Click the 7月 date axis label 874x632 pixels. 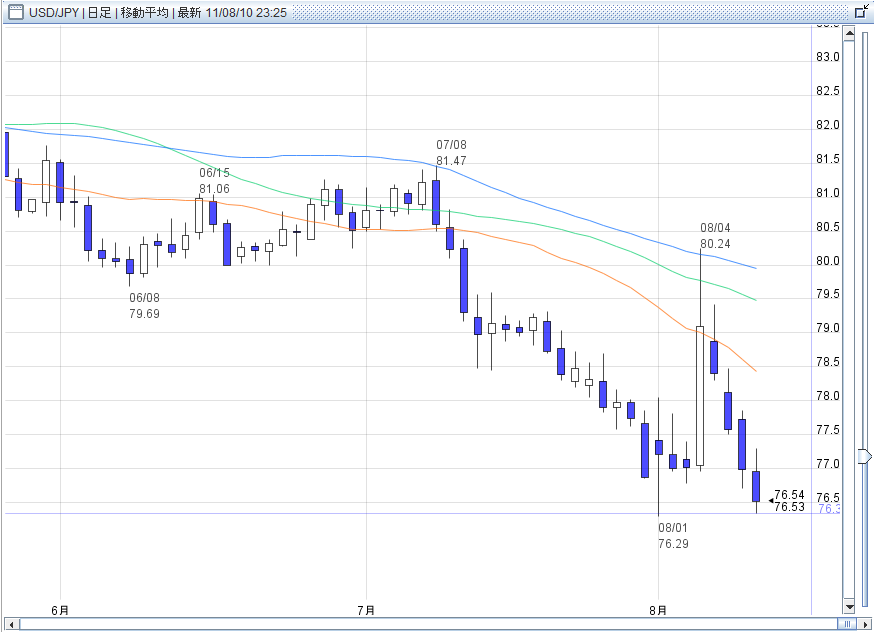(366, 610)
